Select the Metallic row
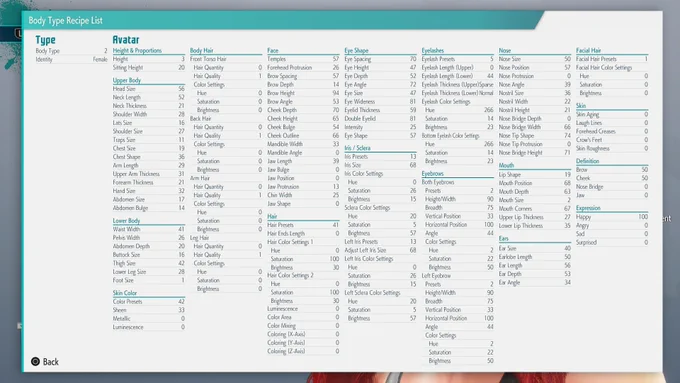 149,319
